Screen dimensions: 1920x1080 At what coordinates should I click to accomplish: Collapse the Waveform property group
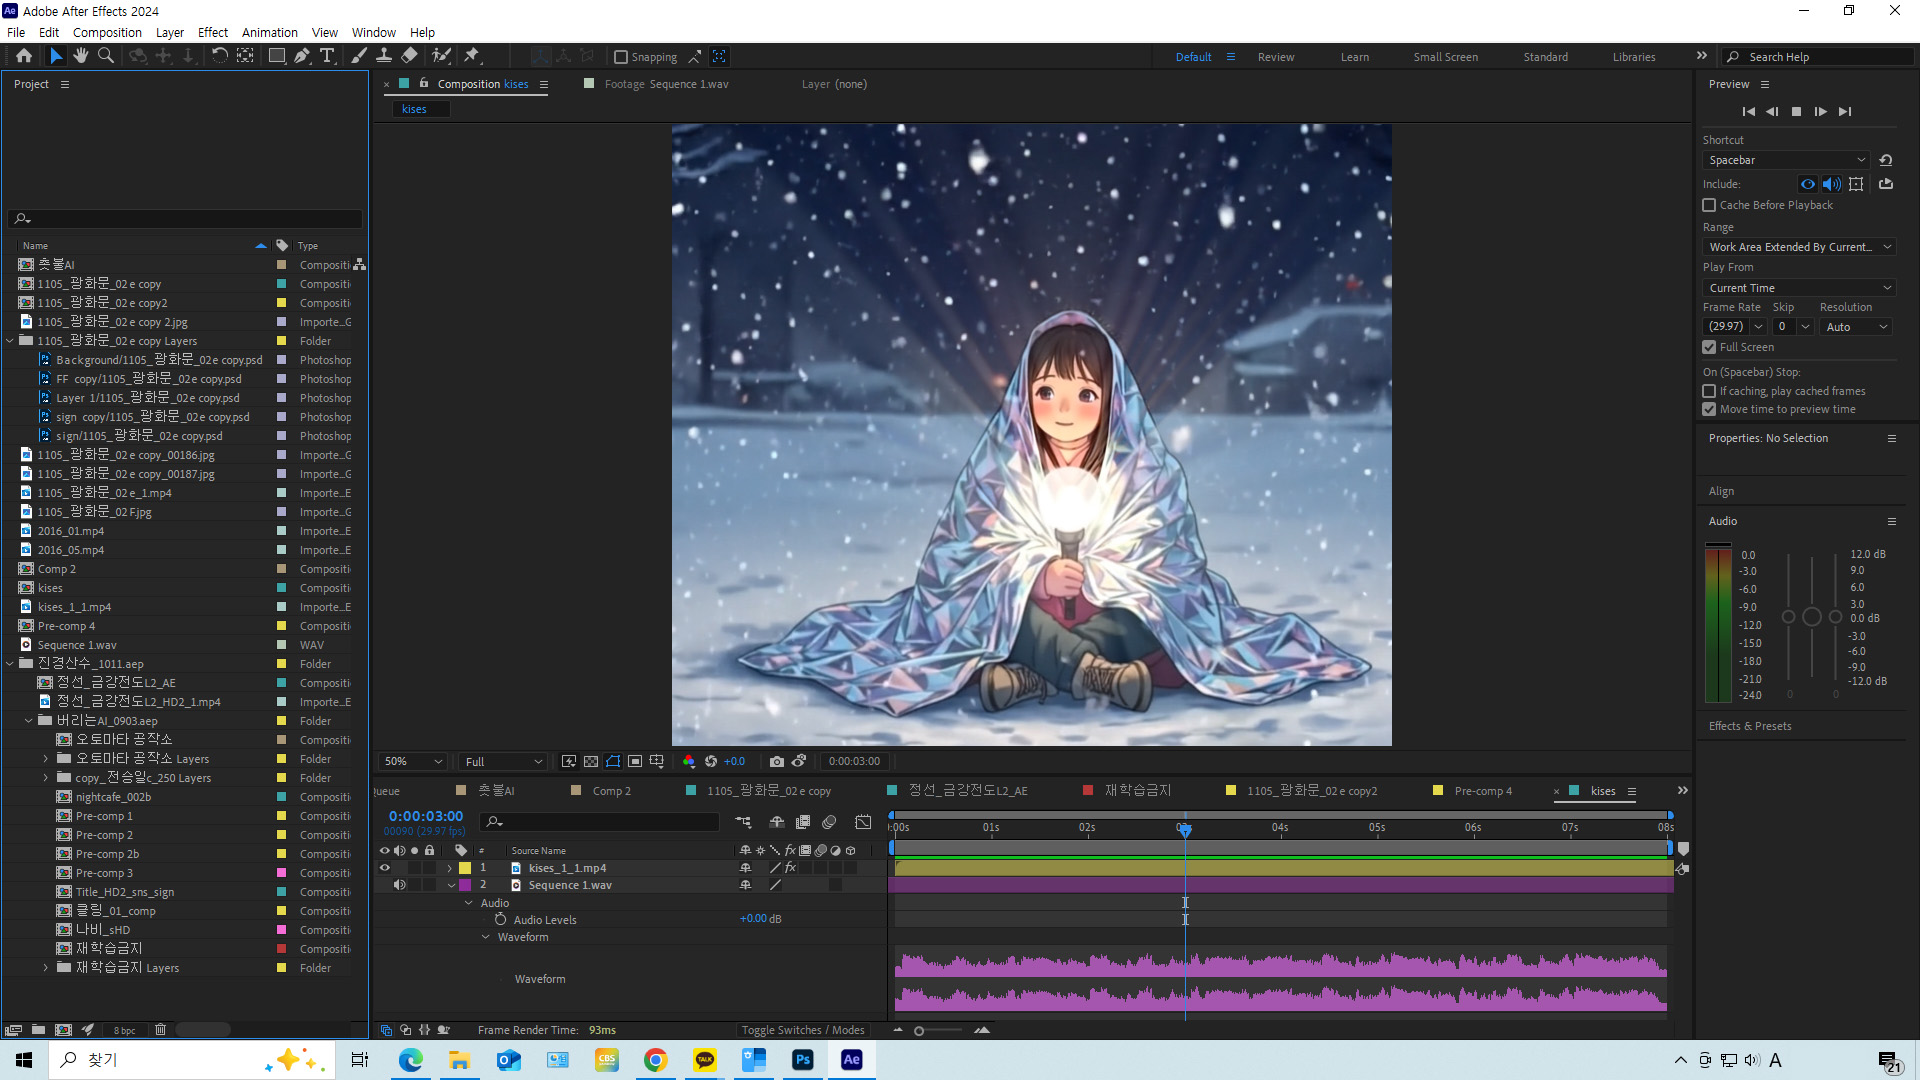[x=486, y=937]
